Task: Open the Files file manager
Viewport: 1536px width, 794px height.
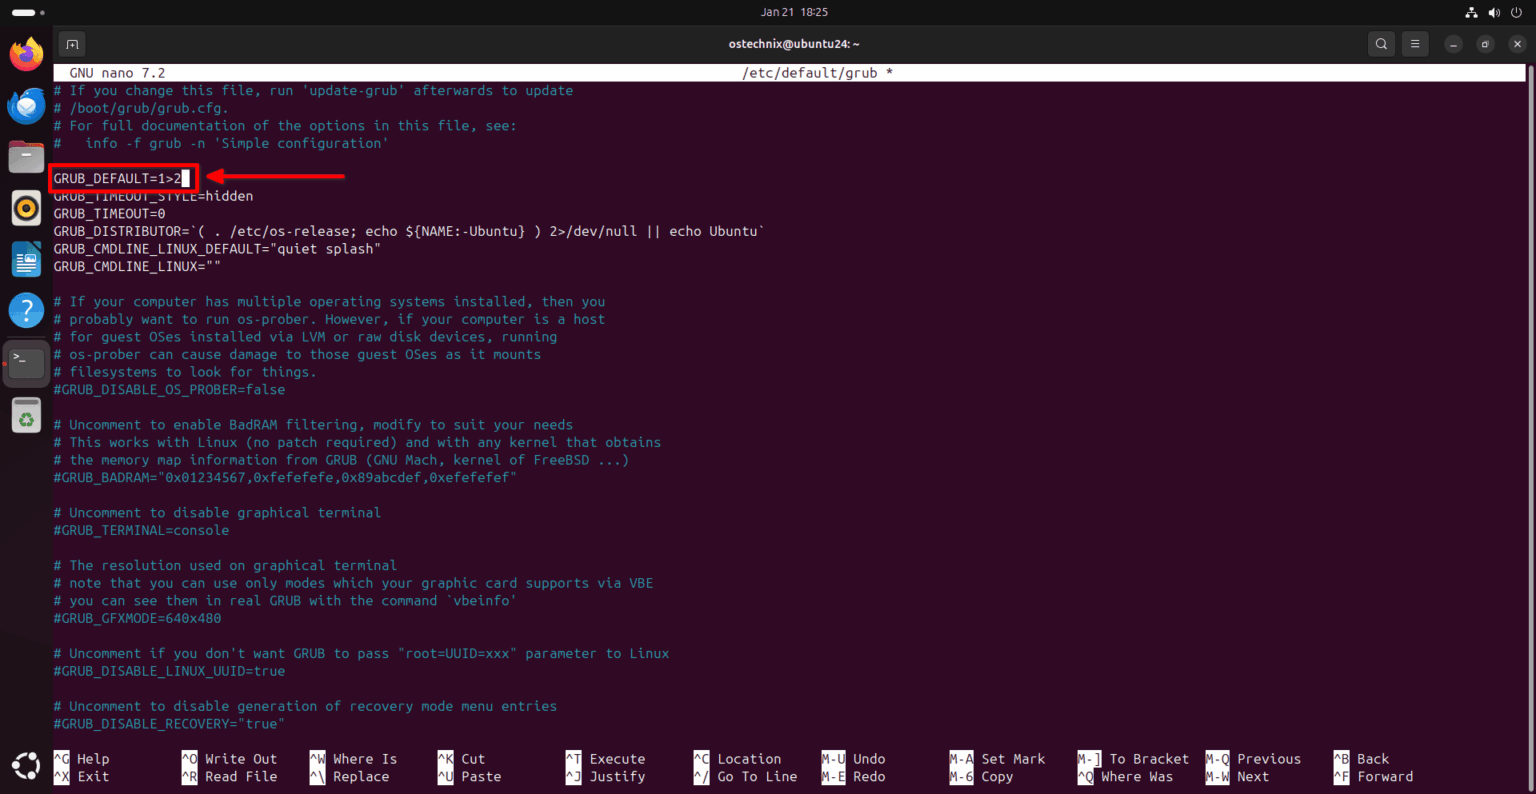Action: 26,157
